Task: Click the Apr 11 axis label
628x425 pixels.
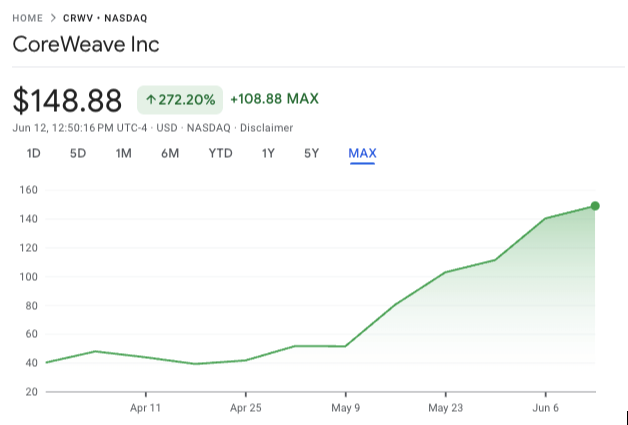Action: point(145,408)
